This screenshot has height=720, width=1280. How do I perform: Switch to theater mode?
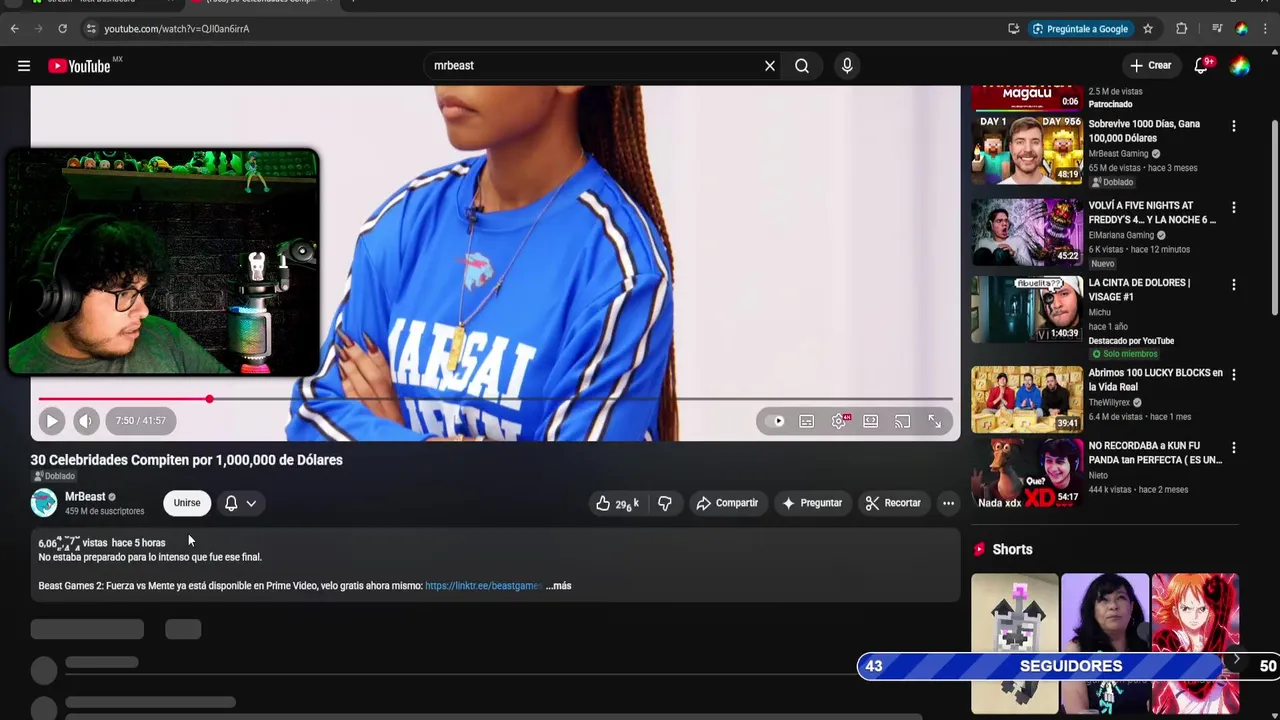click(871, 421)
